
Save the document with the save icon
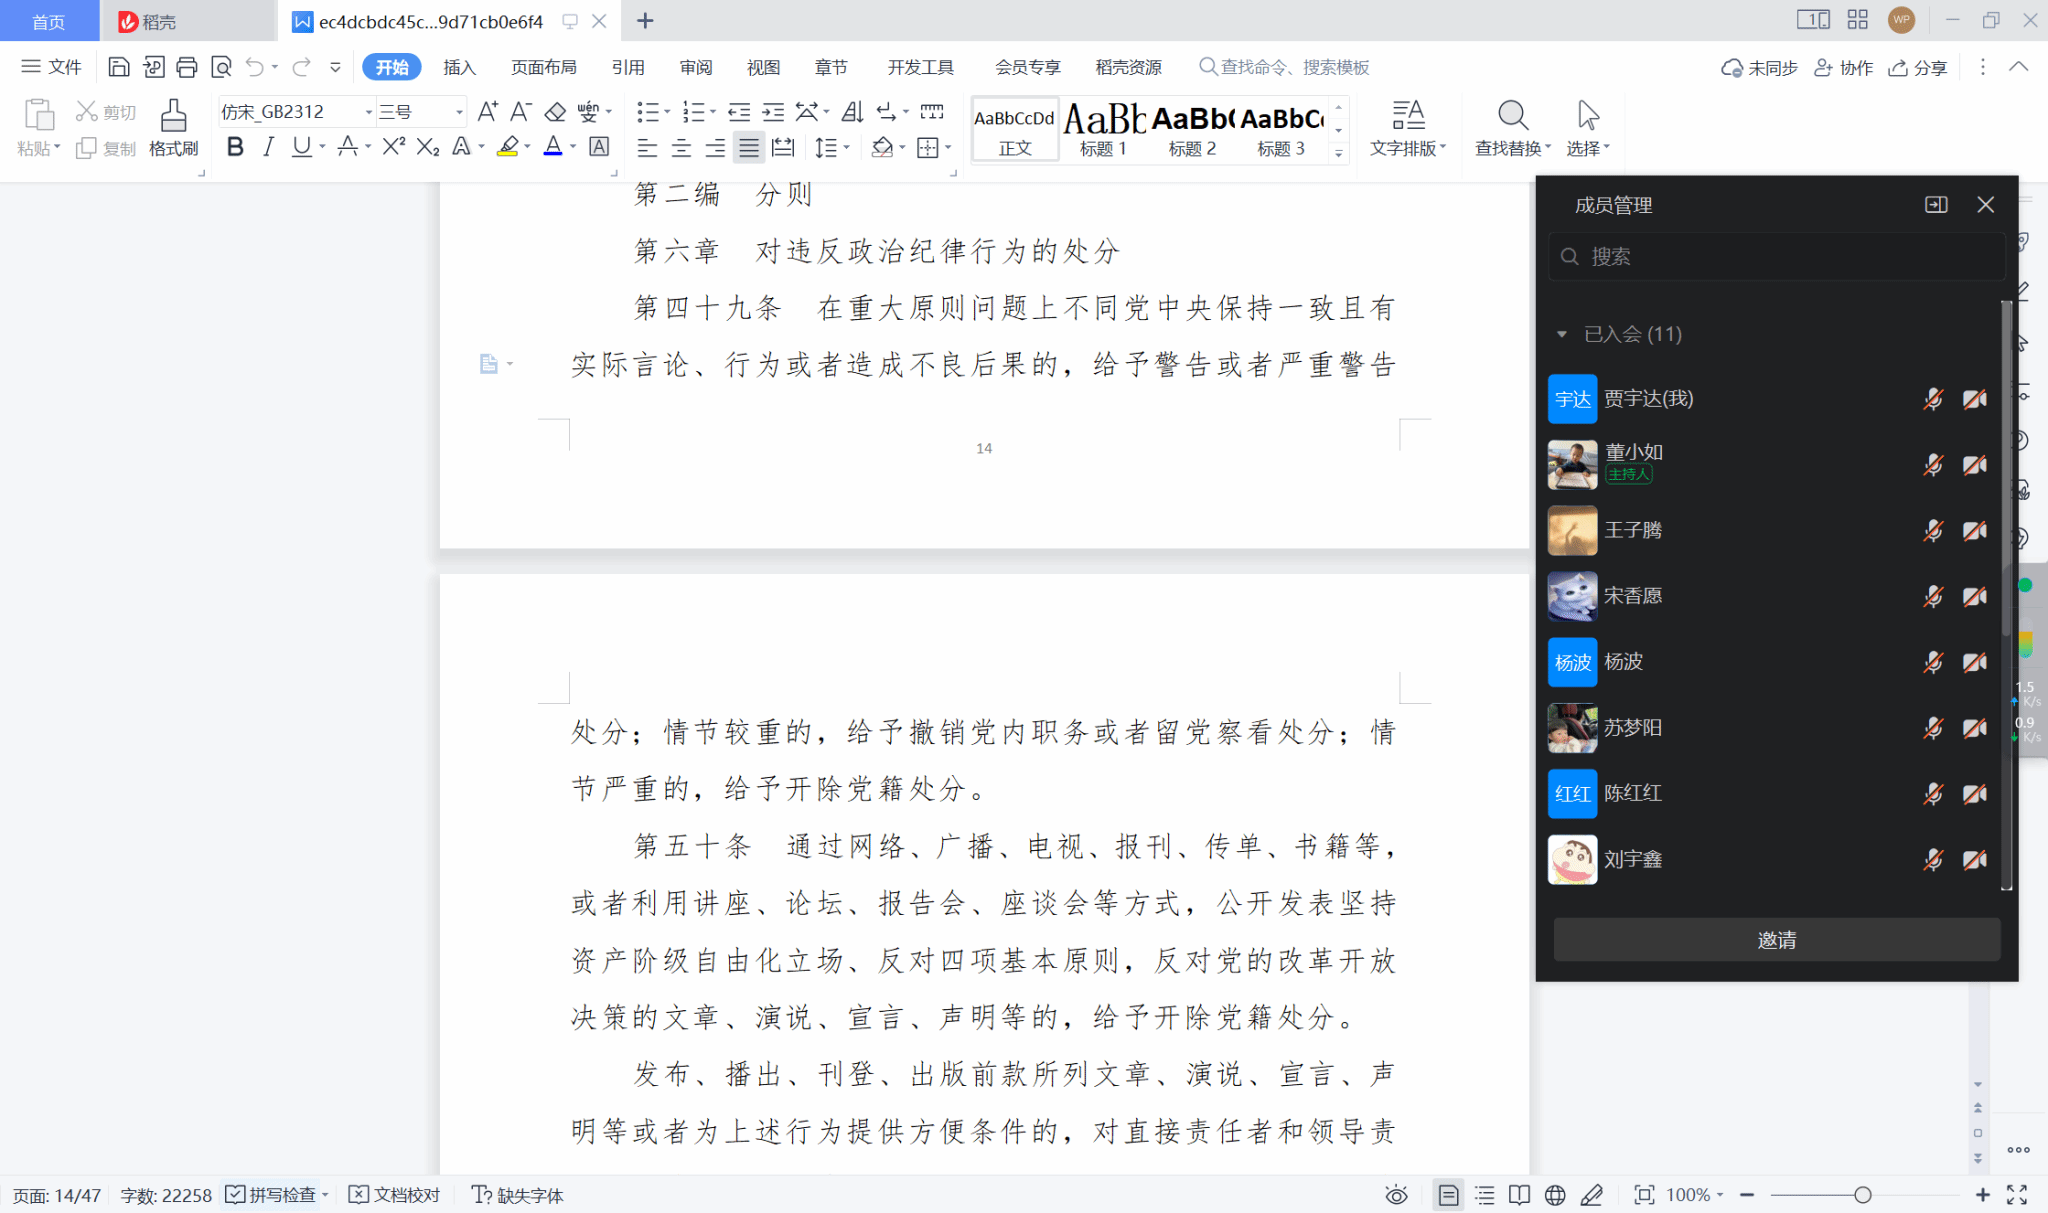(118, 67)
